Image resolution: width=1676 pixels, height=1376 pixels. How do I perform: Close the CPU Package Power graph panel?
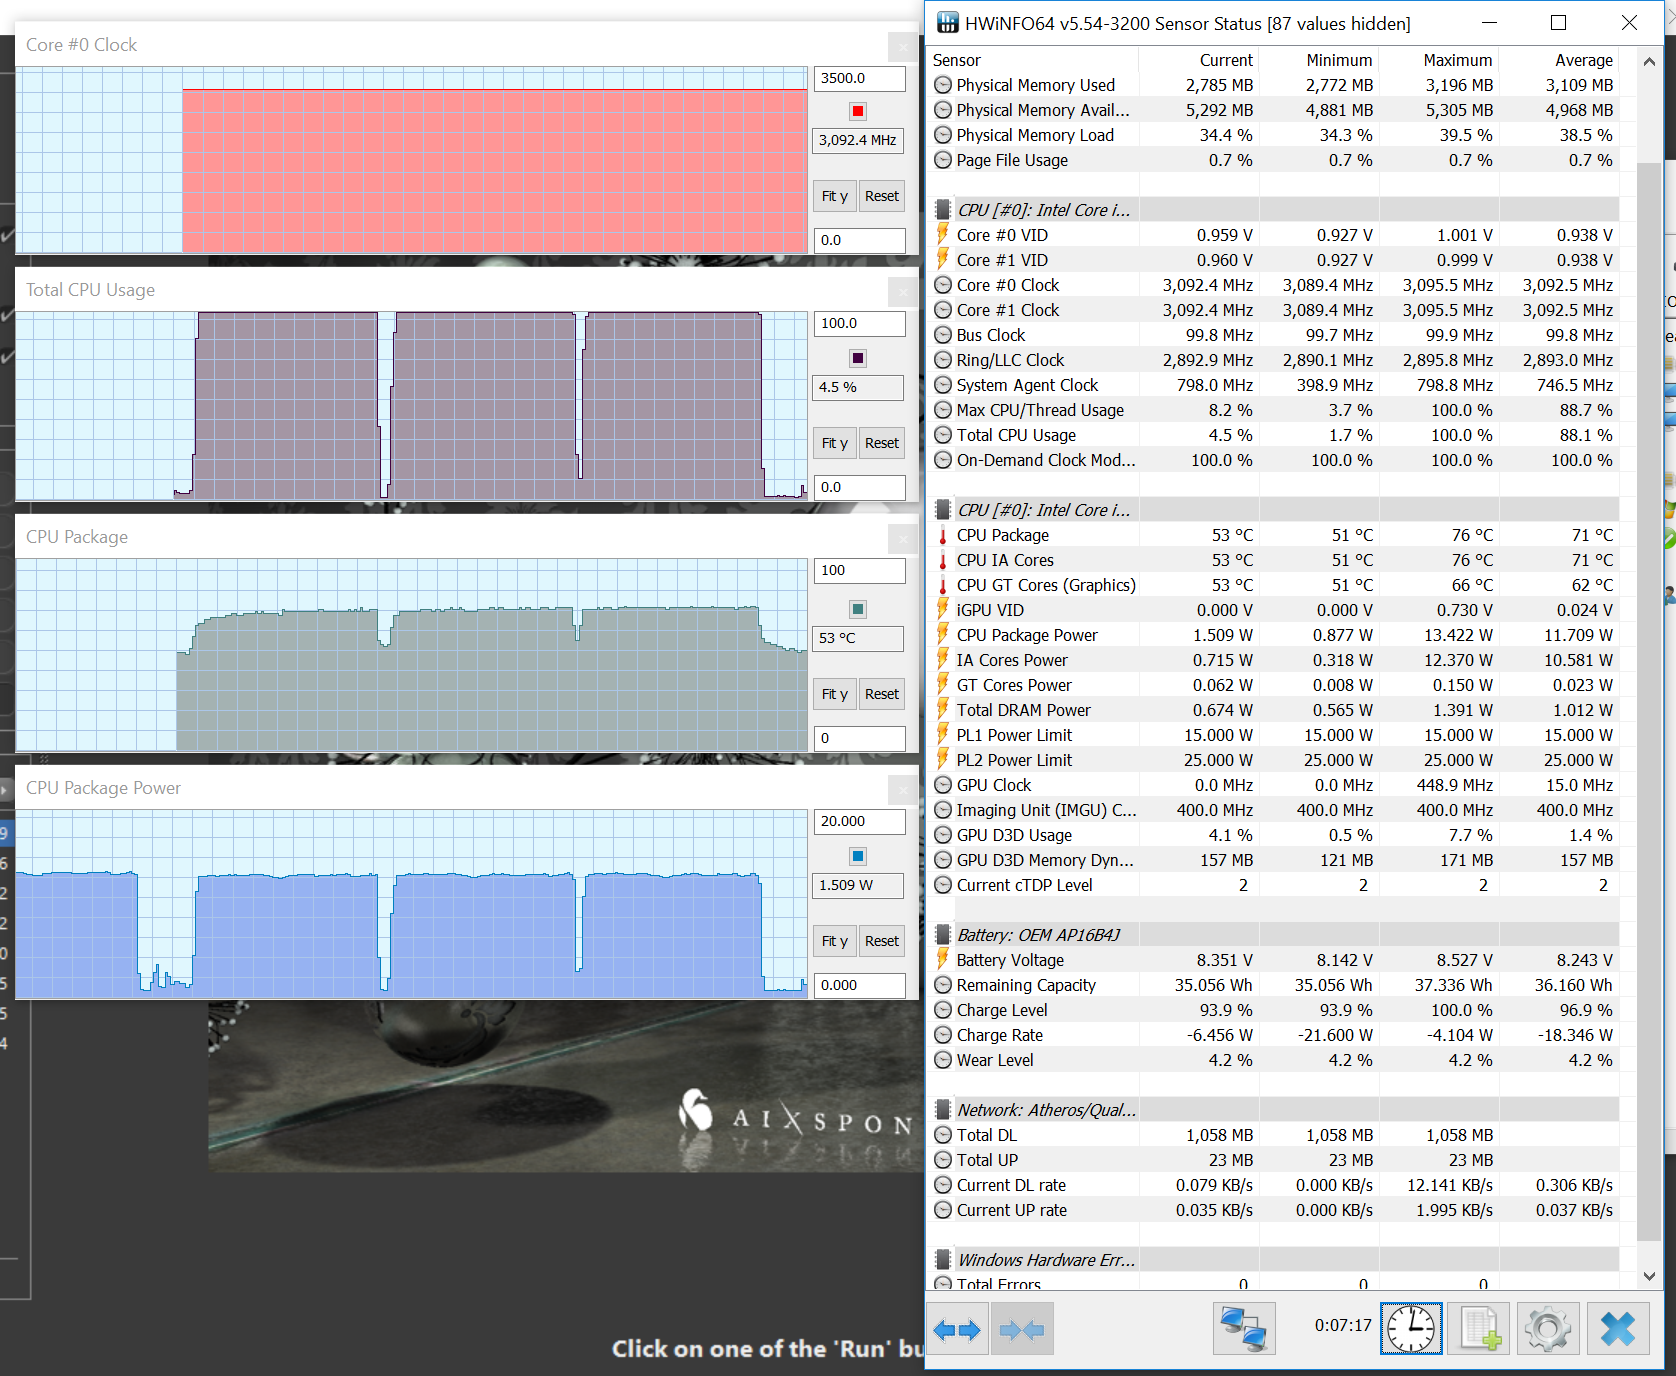(903, 790)
